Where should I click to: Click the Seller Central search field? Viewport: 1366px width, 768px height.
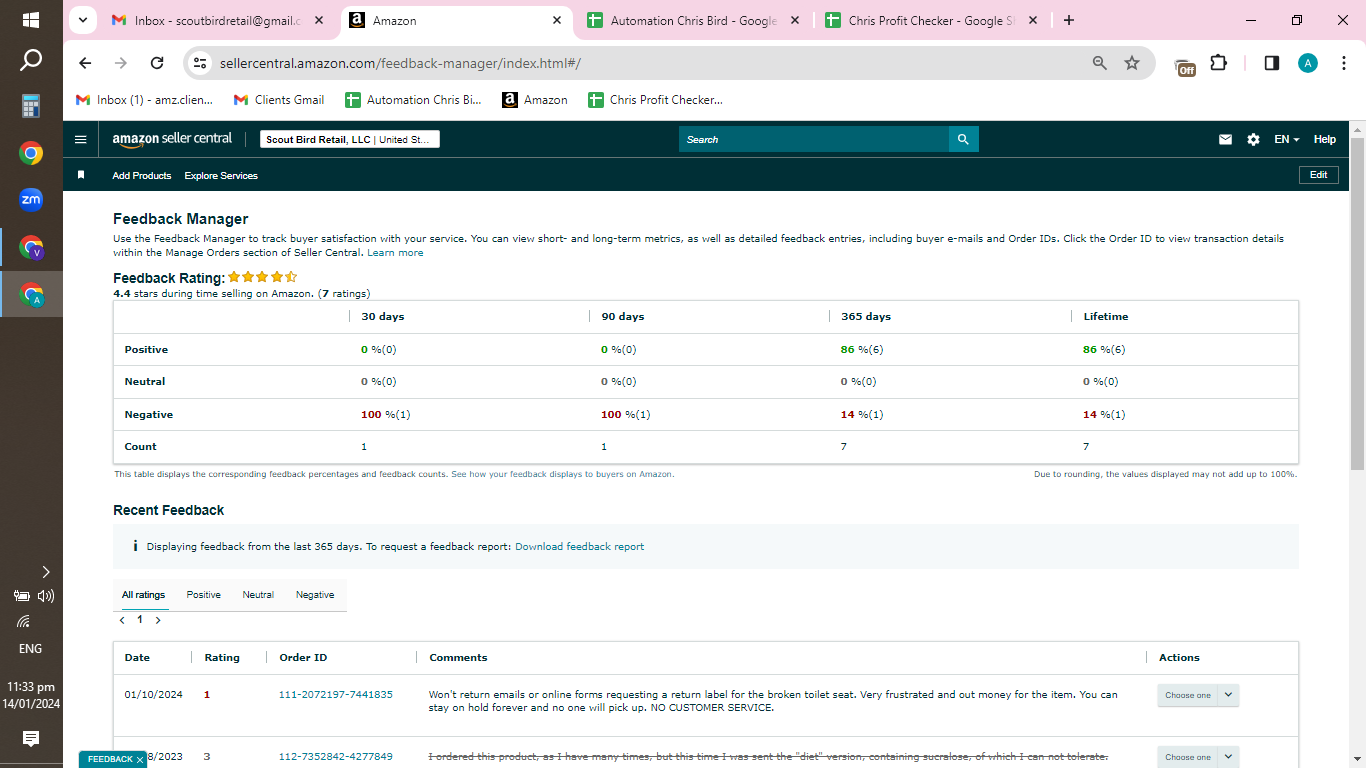point(813,140)
